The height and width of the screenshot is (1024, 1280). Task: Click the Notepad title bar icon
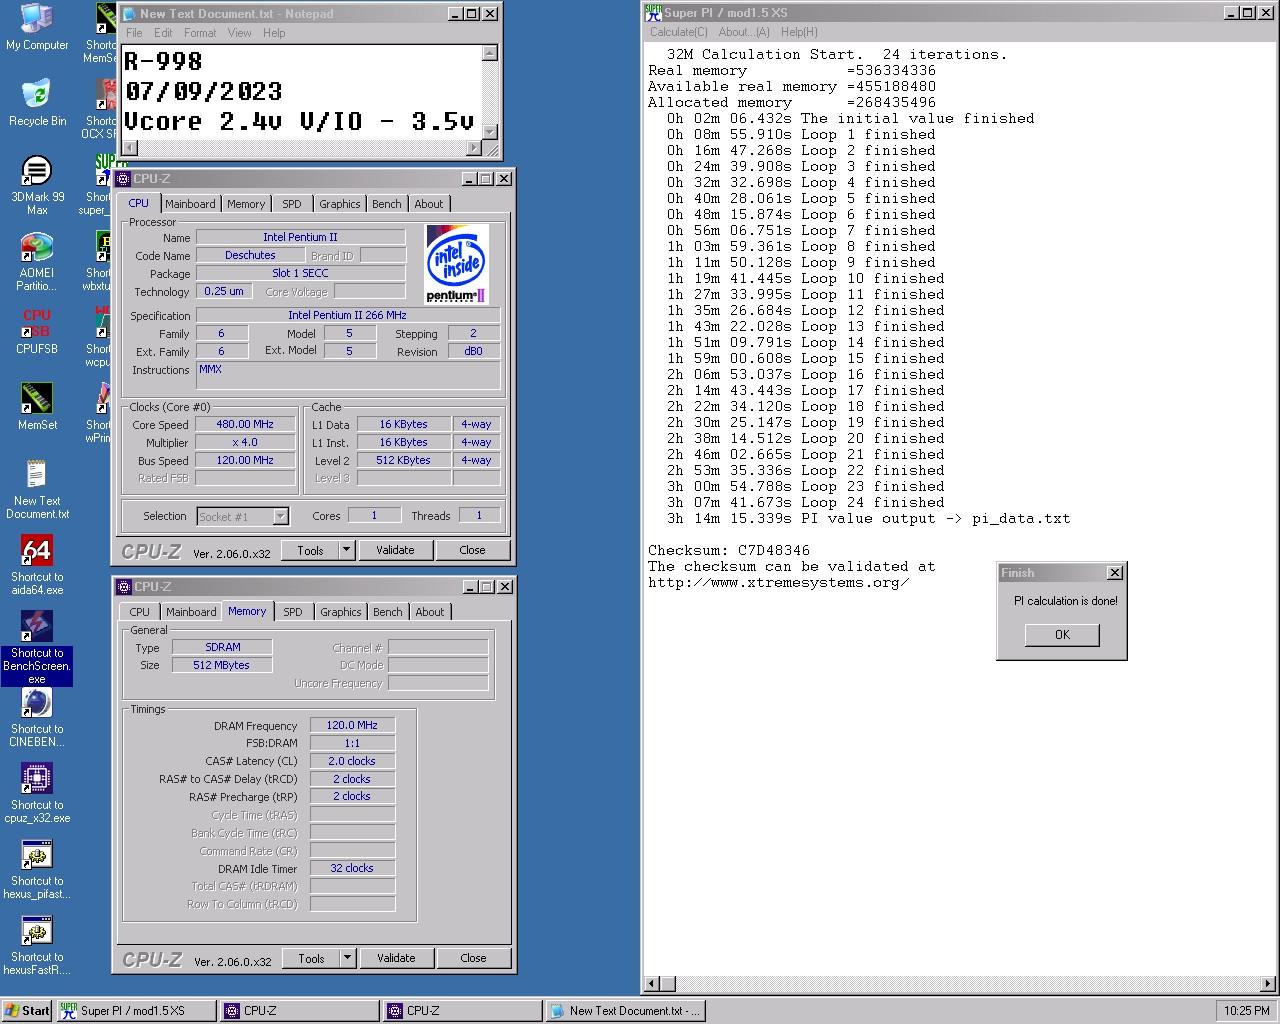point(129,14)
